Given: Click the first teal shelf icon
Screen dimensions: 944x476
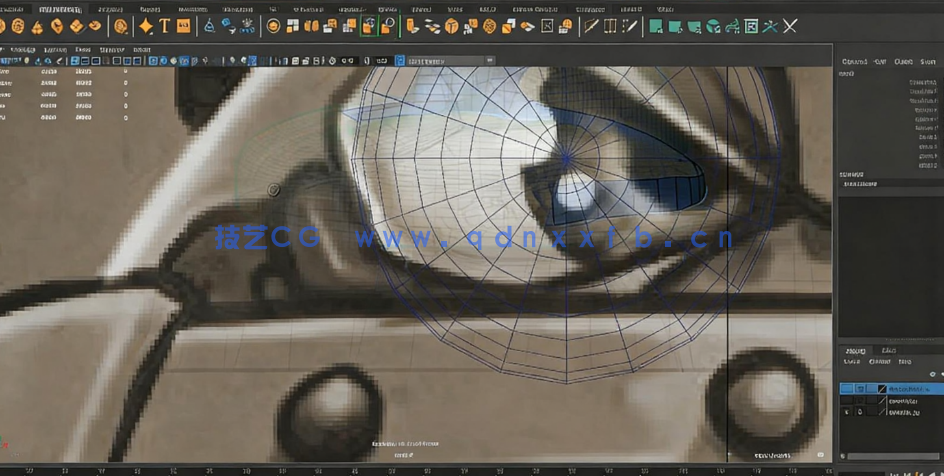Looking at the screenshot, I should (x=655, y=26).
